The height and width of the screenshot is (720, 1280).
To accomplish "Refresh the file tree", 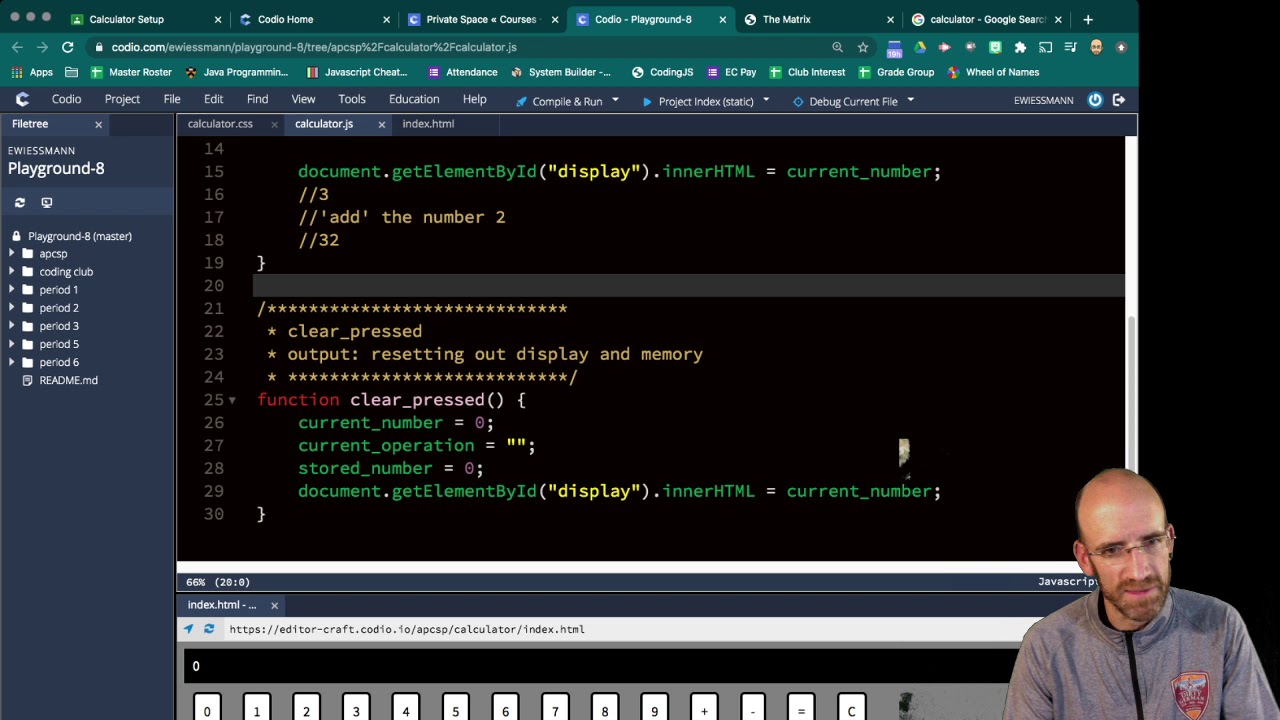I will click(x=19, y=202).
